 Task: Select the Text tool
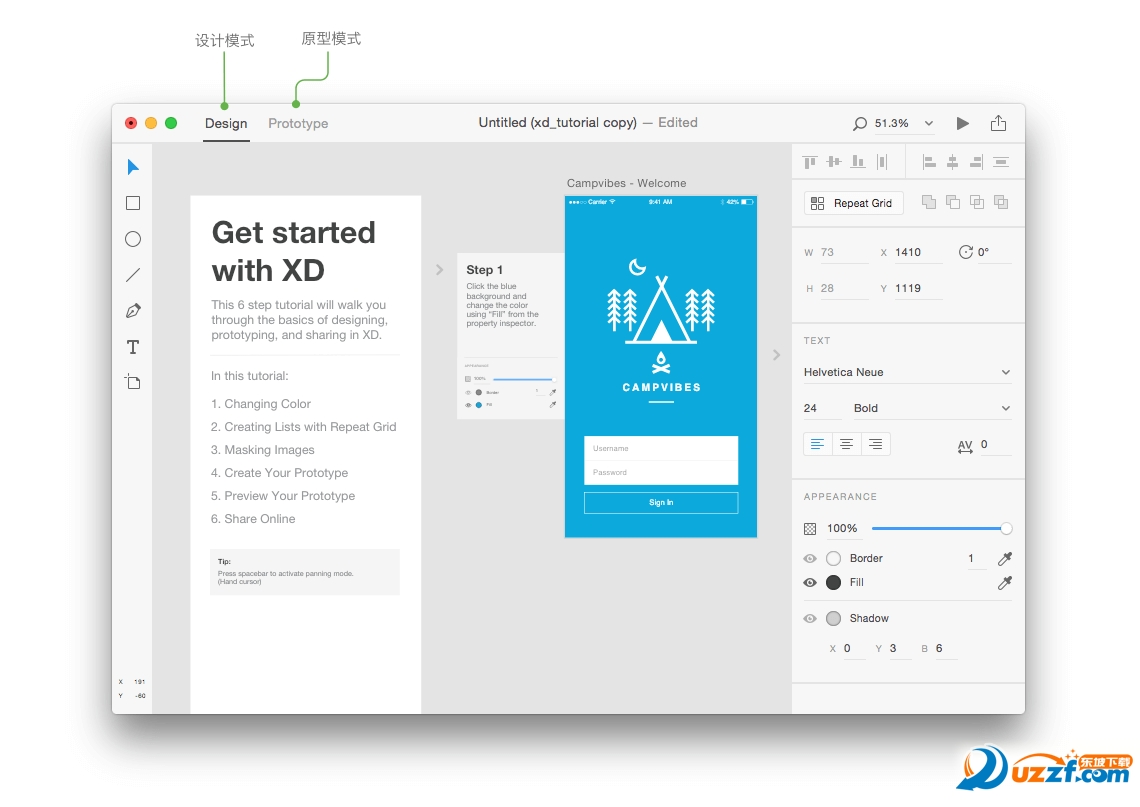pyautogui.click(x=133, y=347)
